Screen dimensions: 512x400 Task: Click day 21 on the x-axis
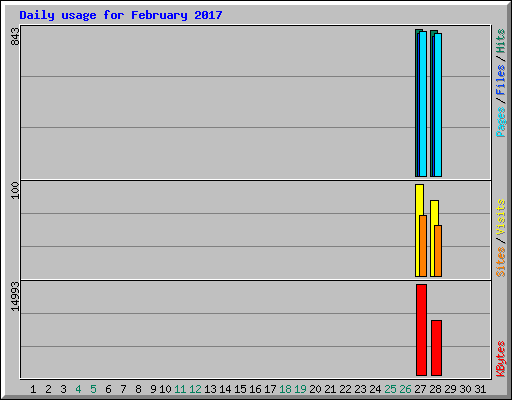[x=330, y=389]
